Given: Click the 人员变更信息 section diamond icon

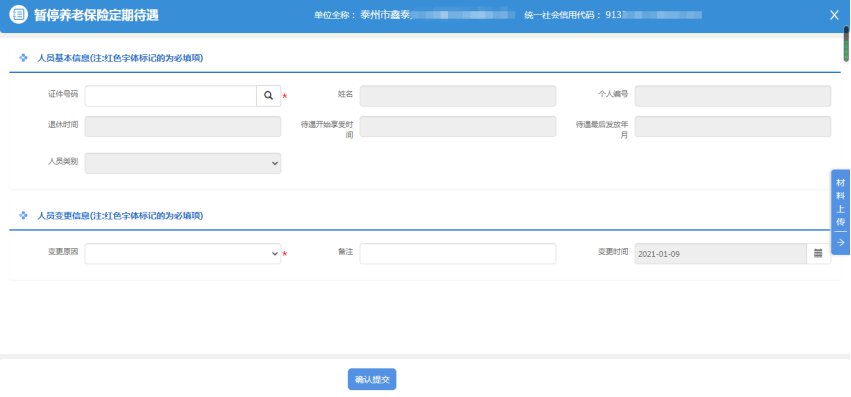Looking at the screenshot, I should 23,215.
